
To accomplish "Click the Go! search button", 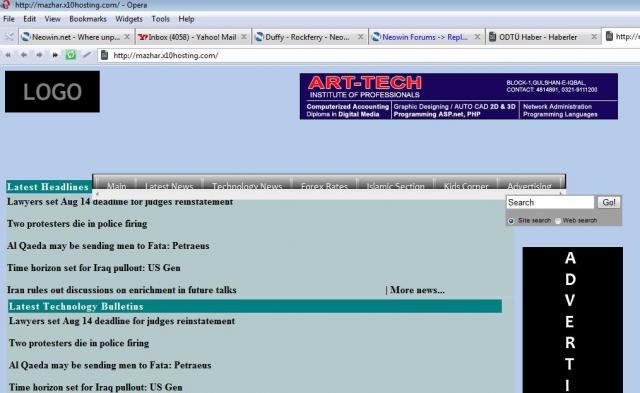I will [609, 202].
